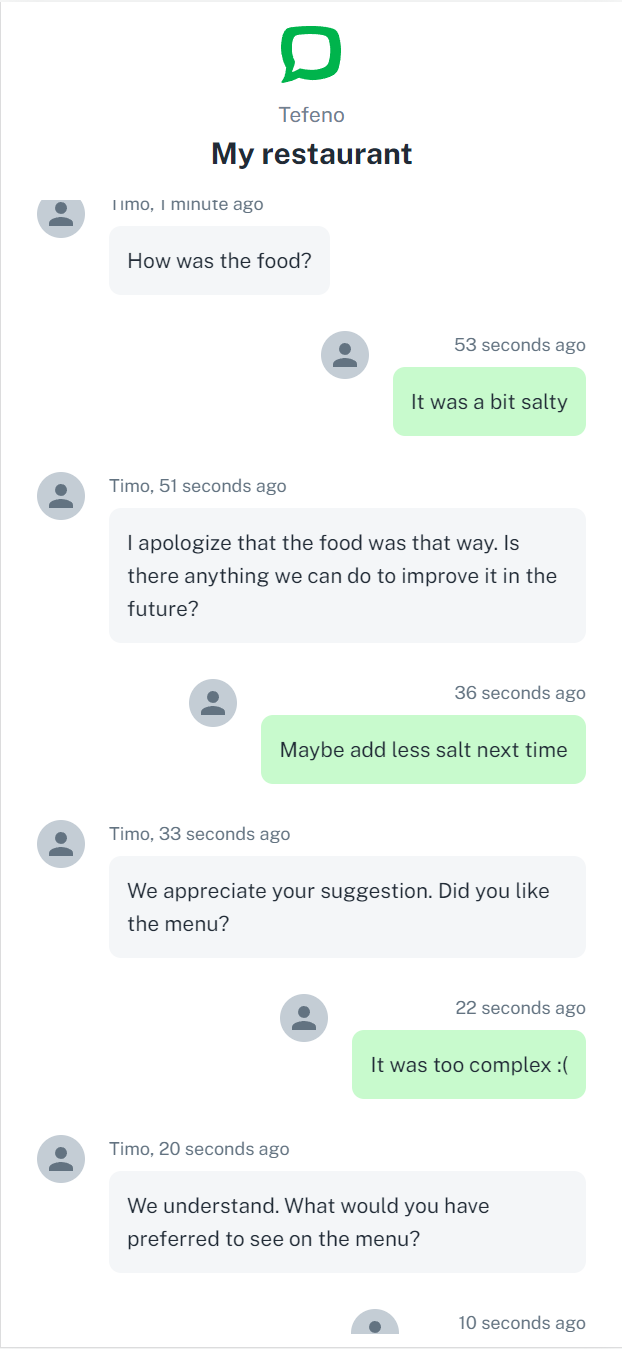Click the "I apologize that the food" message
This screenshot has width=622, height=1349.
click(347, 576)
